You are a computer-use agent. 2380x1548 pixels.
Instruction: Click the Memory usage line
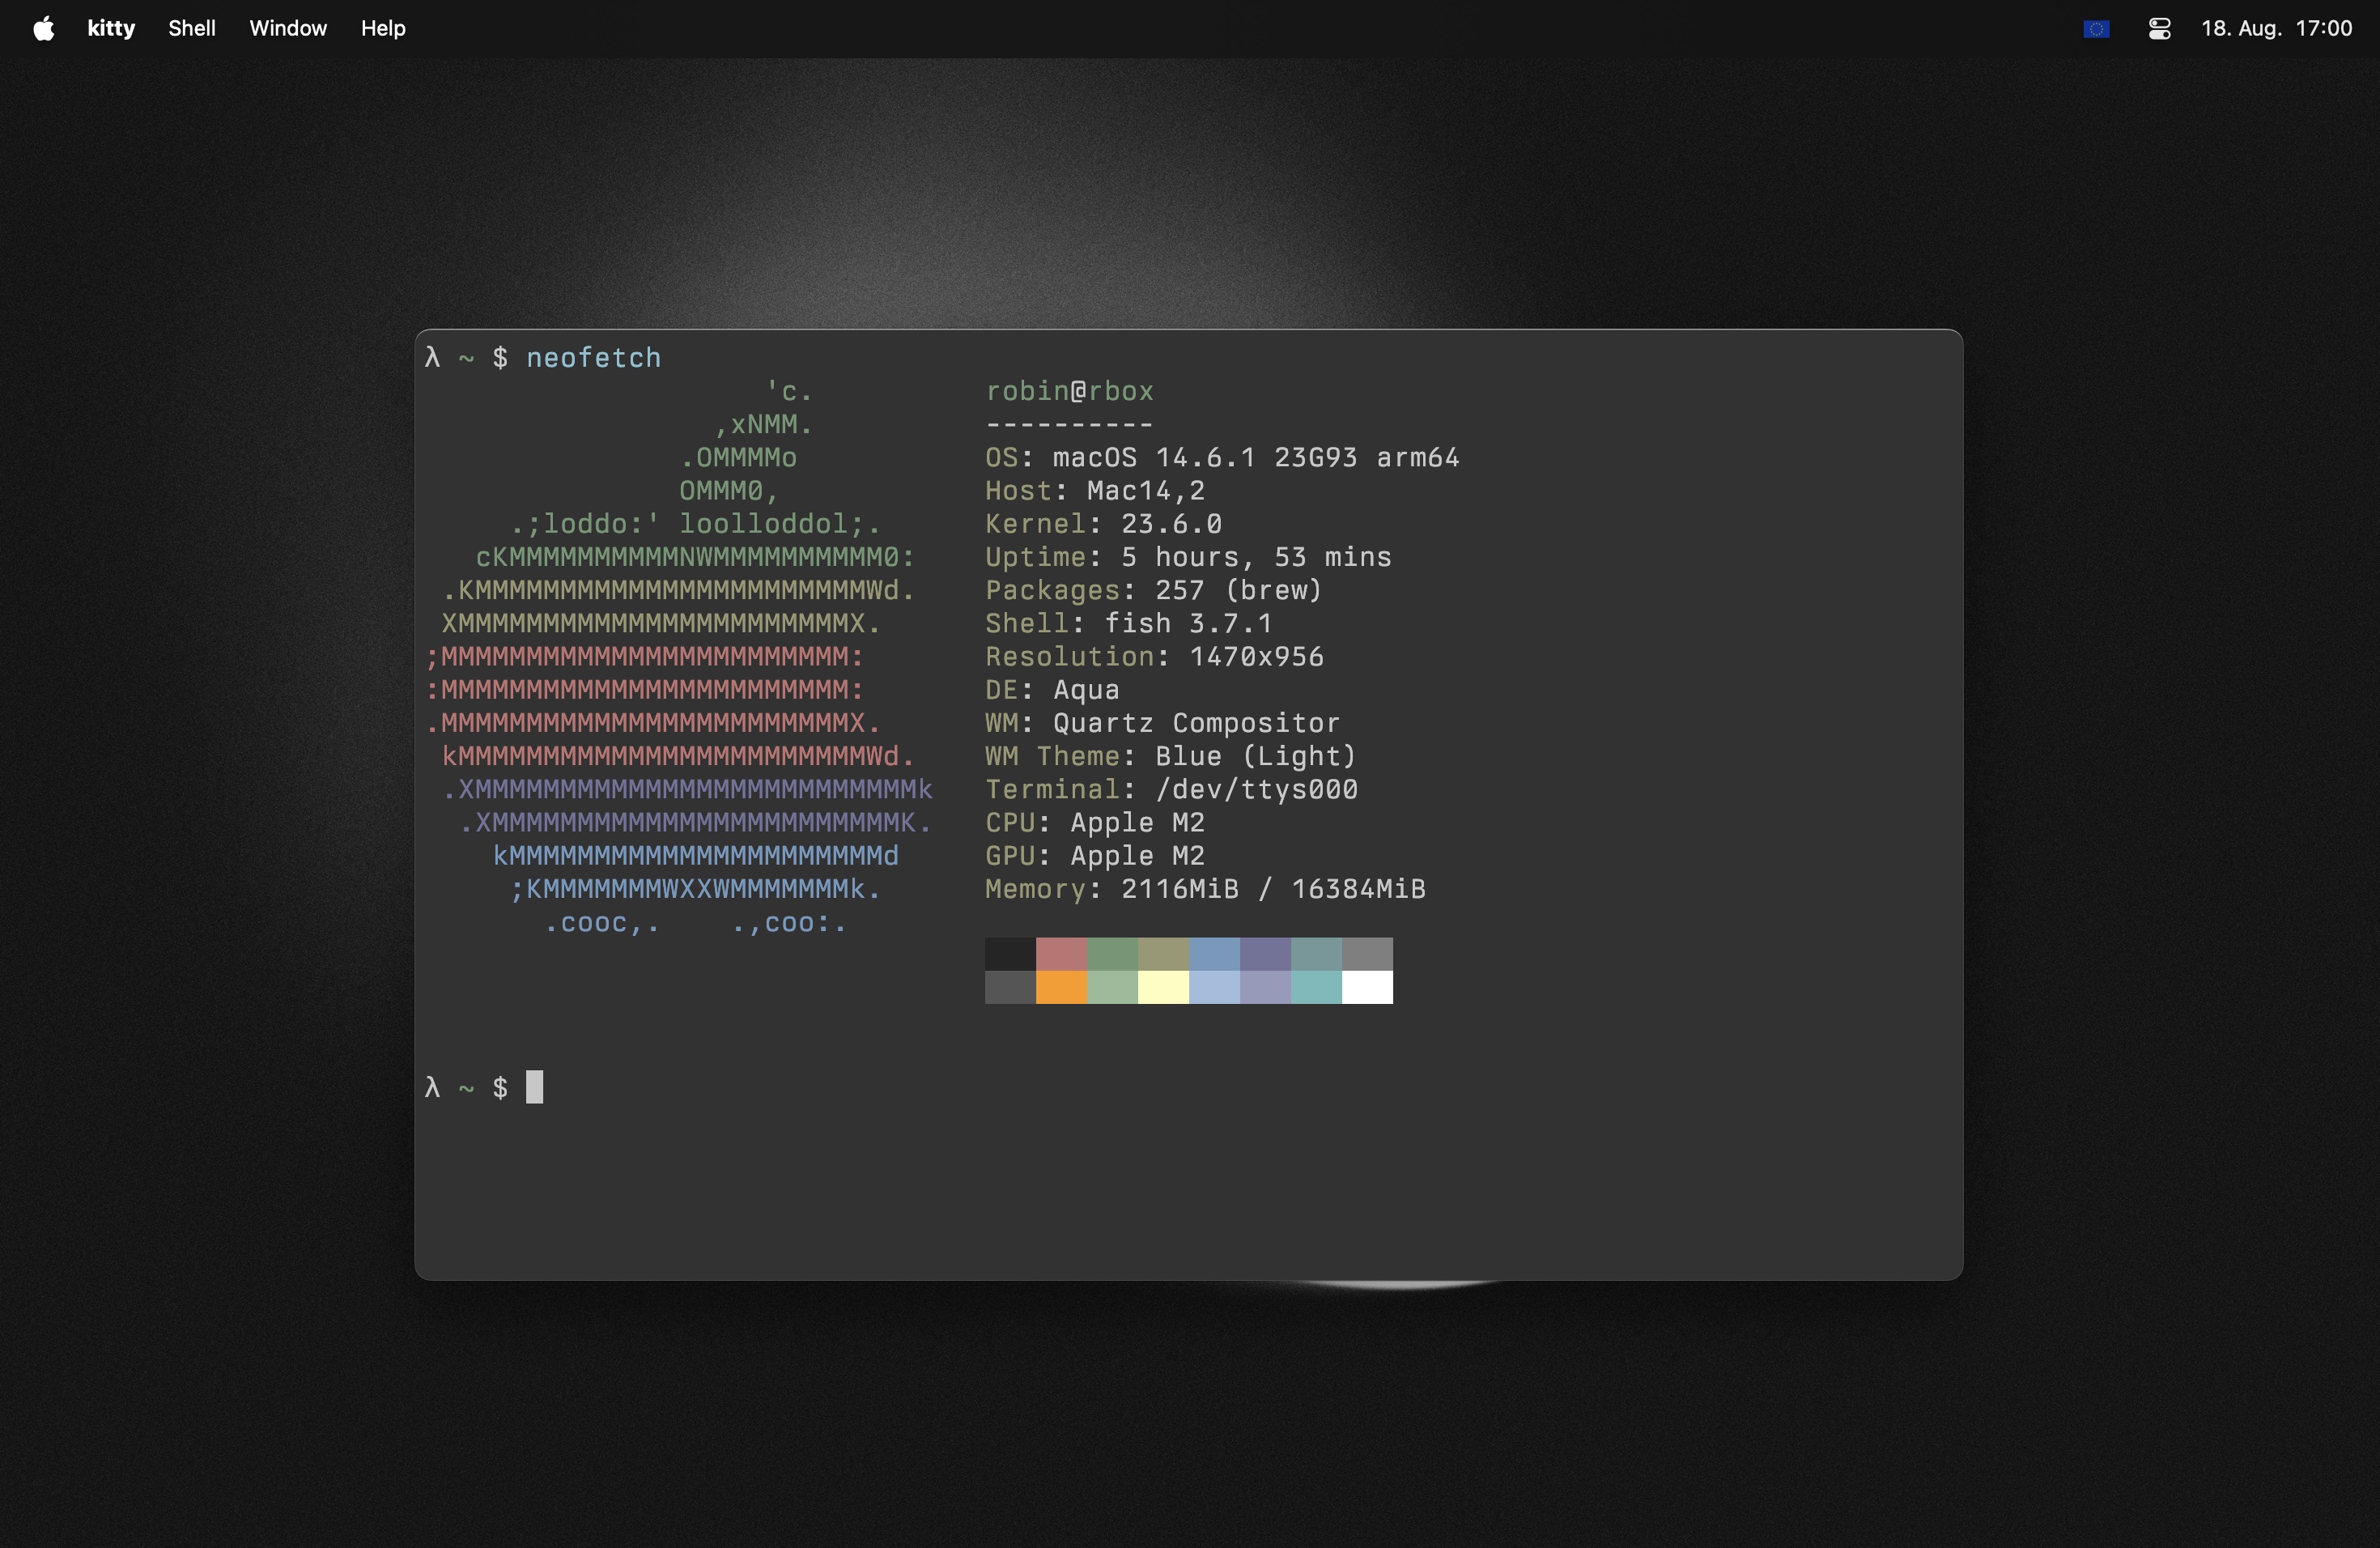click(x=1205, y=889)
